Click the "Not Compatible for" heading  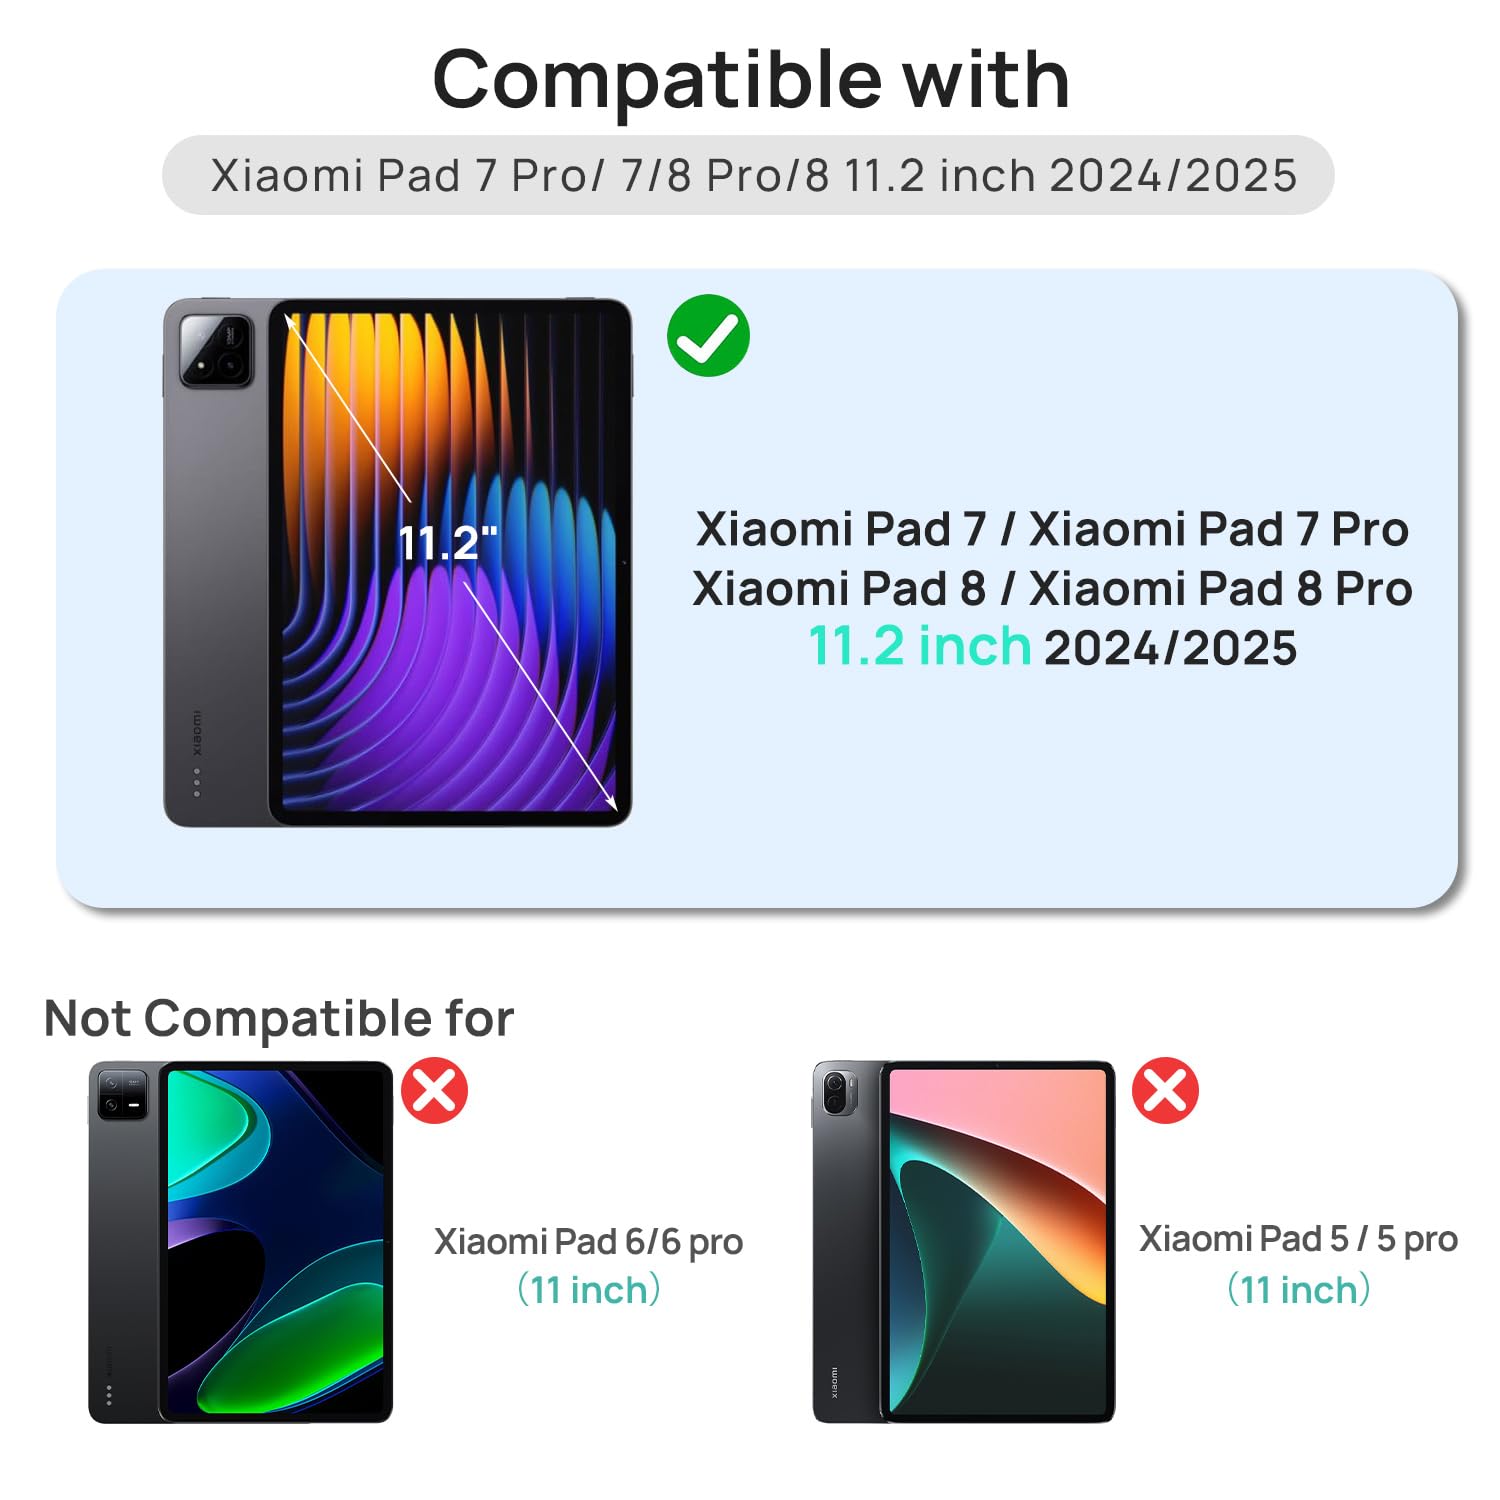279,1019
